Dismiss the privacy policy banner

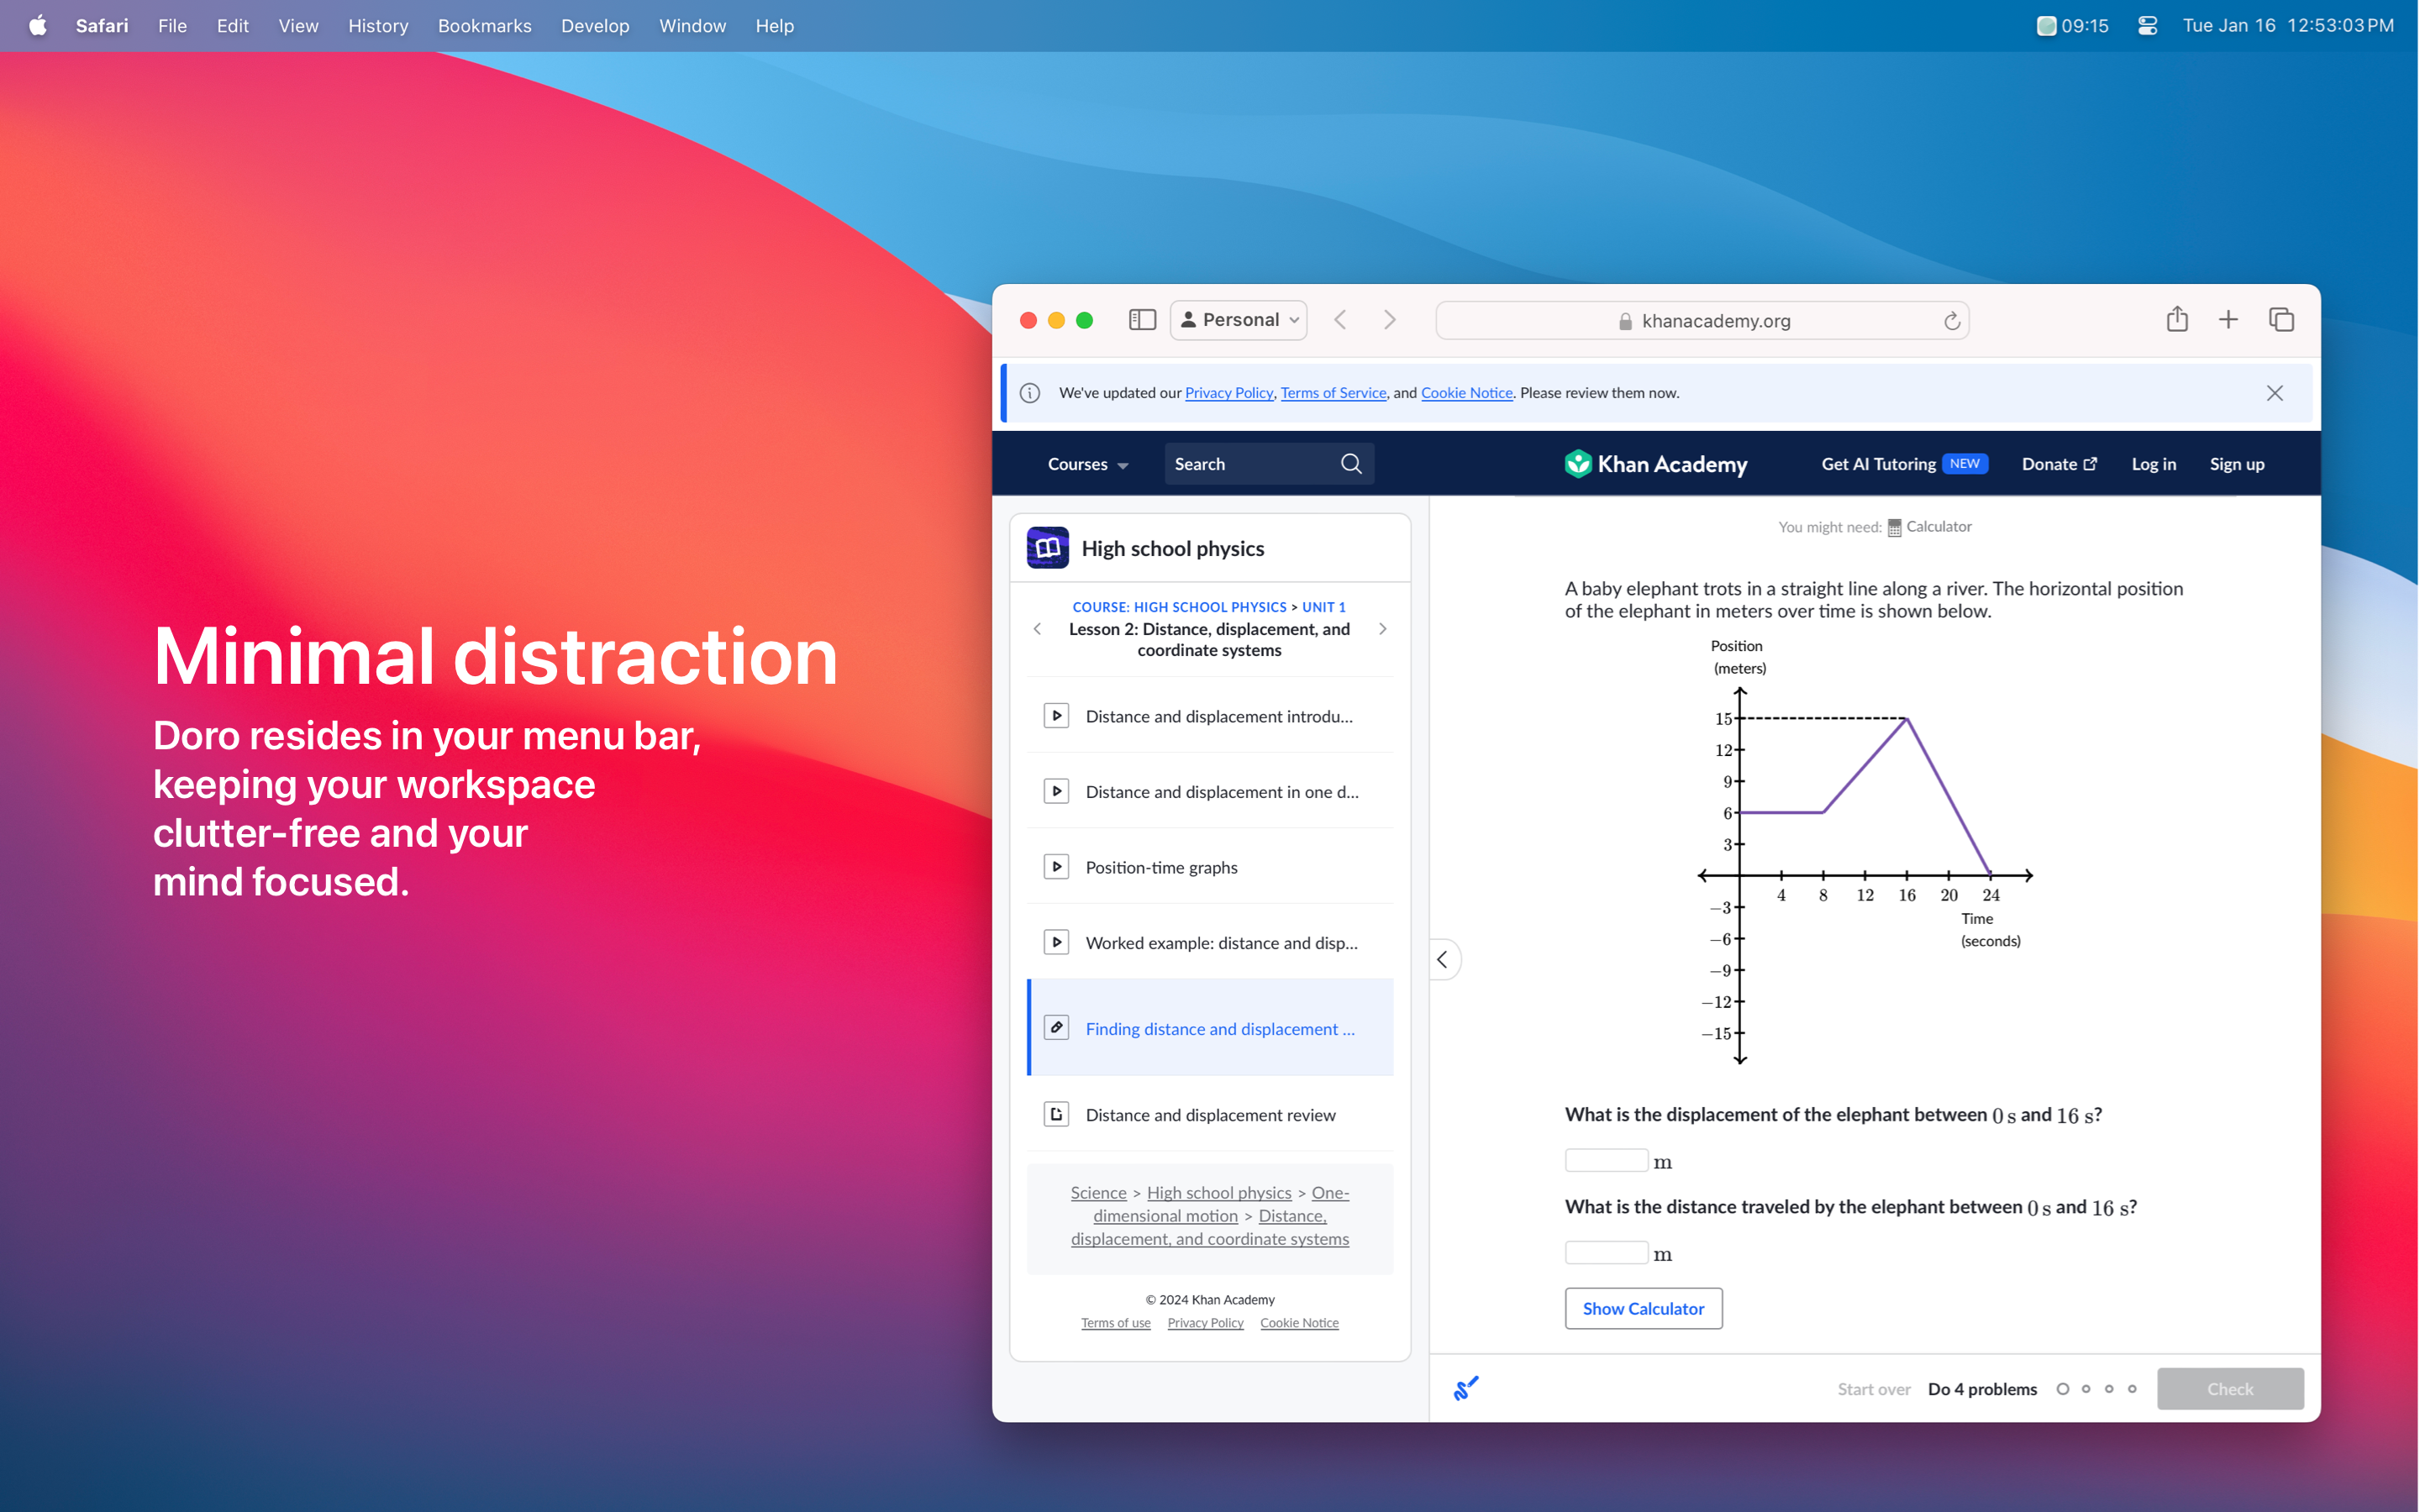pyautogui.click(x=2274, y=393)
